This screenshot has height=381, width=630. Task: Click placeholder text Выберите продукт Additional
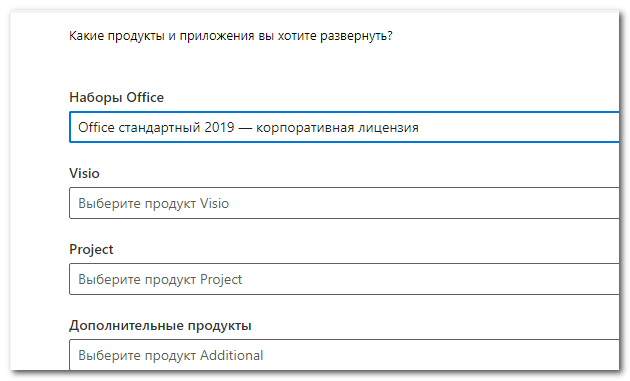170,355
